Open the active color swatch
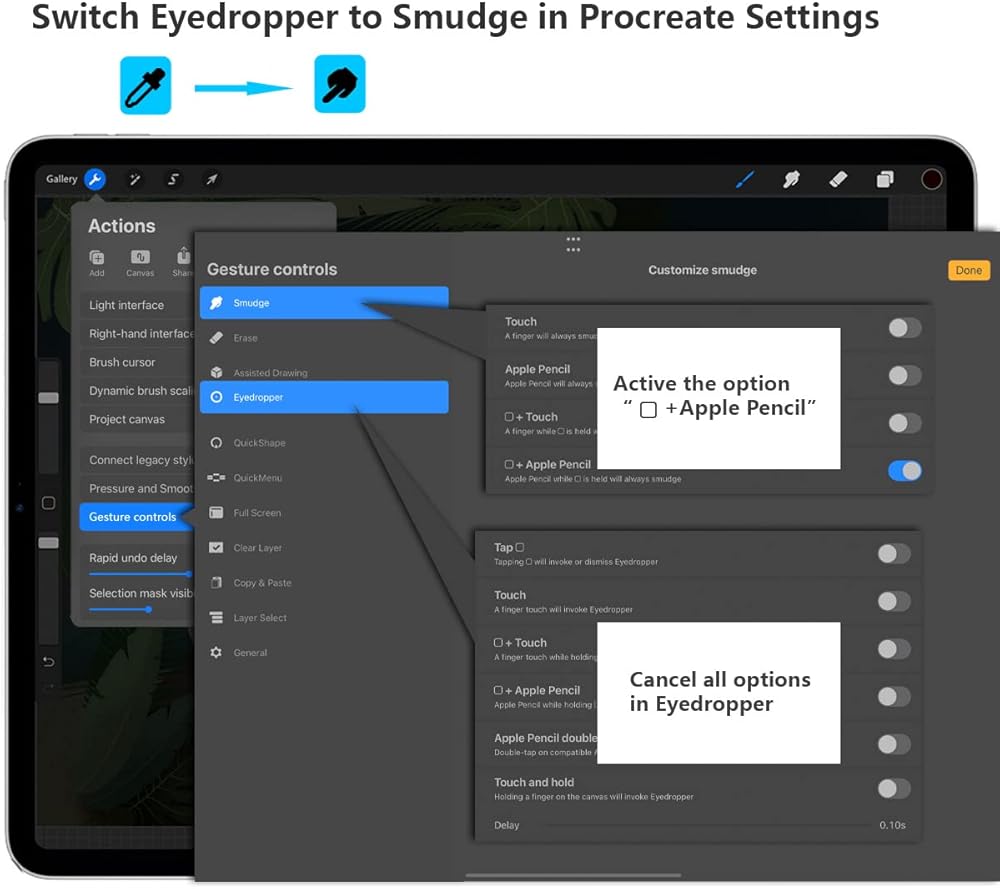The height and width of the screenshot is (889, 1000). coord(932,179)
